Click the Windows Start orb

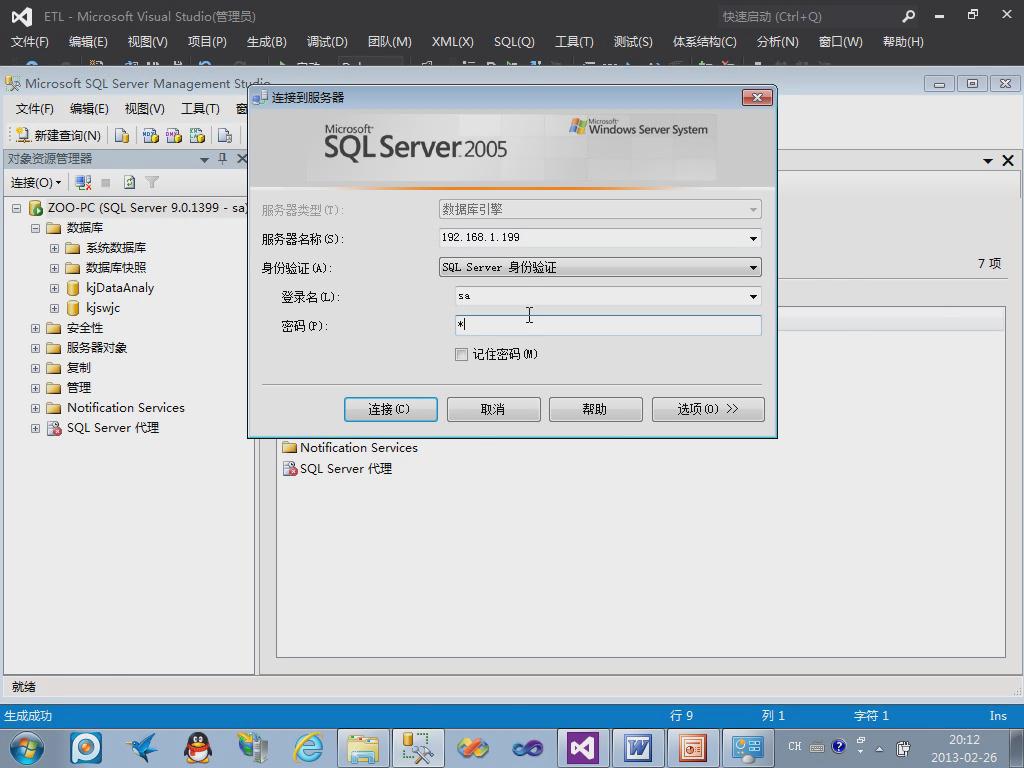27,748
